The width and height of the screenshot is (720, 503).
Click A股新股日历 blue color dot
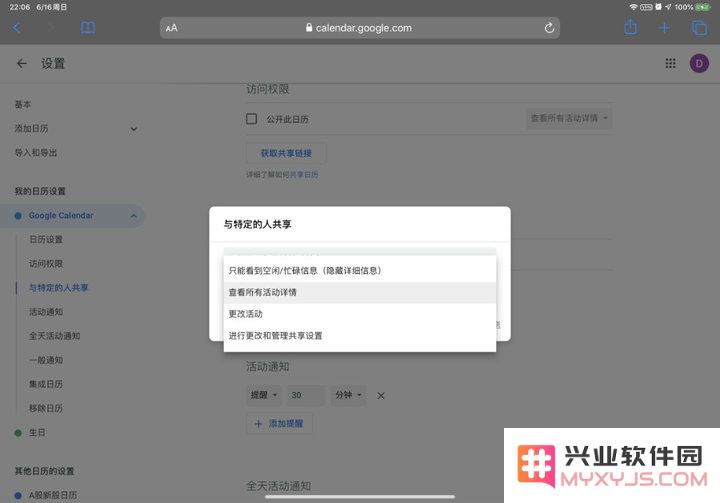(x=18, y=496)
